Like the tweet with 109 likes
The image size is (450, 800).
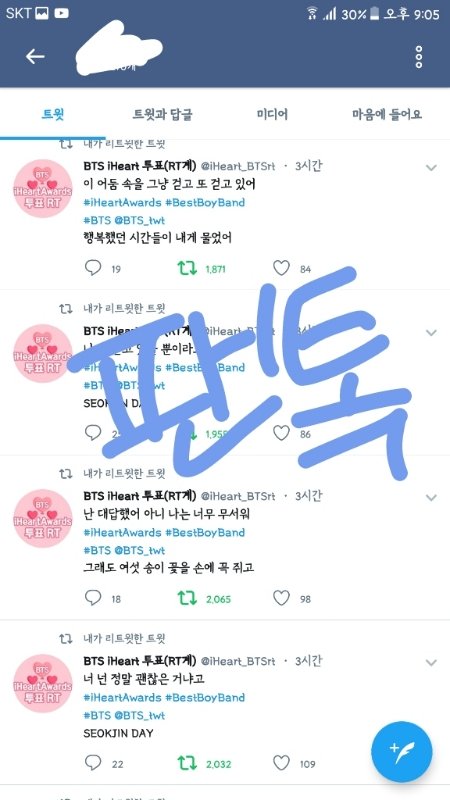tap(281, 763)
